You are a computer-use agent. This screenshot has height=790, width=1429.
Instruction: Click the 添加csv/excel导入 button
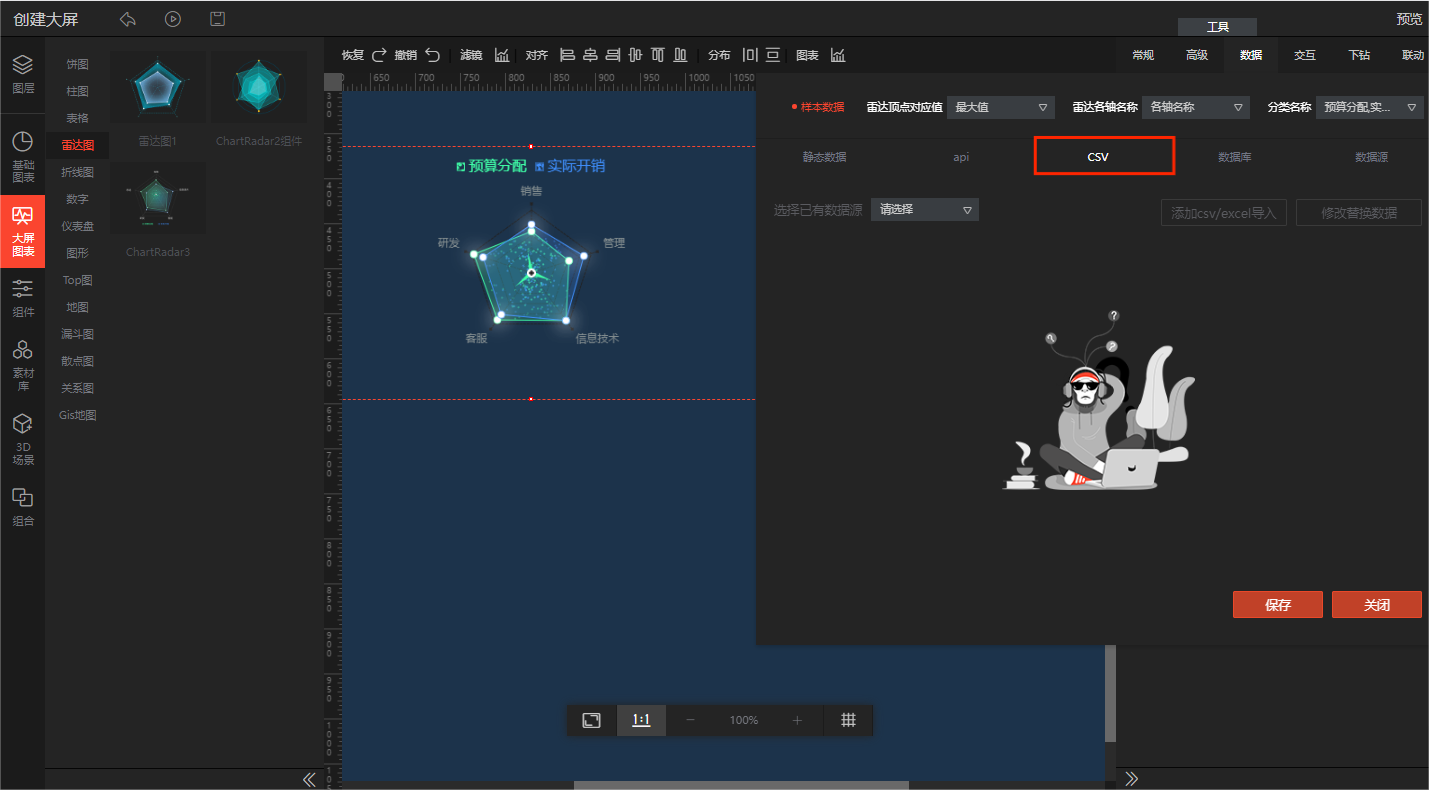pos(1223,213)
